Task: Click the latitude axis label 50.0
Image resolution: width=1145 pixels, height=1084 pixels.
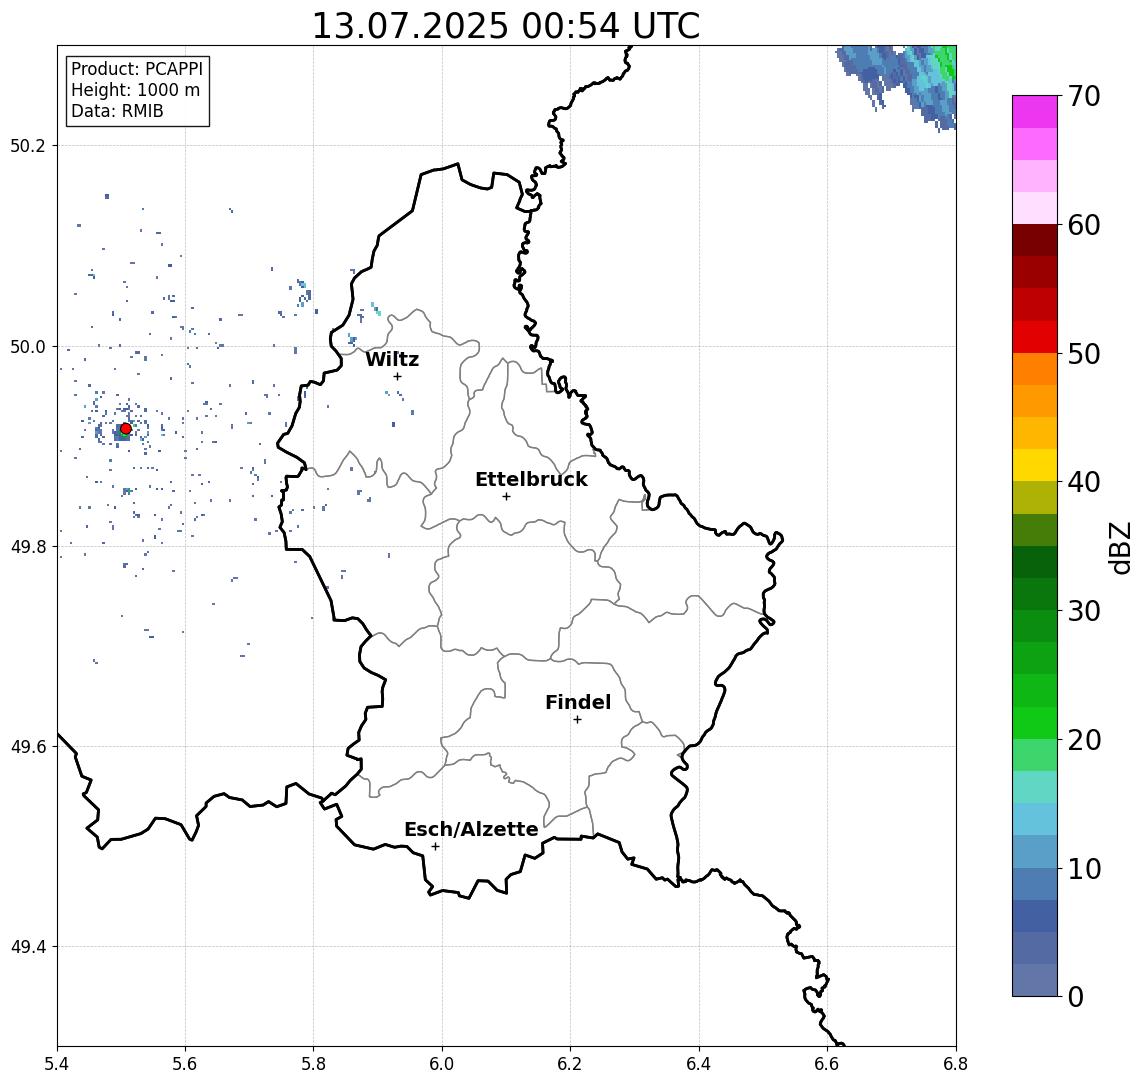Action: click(x=28, y=346)
